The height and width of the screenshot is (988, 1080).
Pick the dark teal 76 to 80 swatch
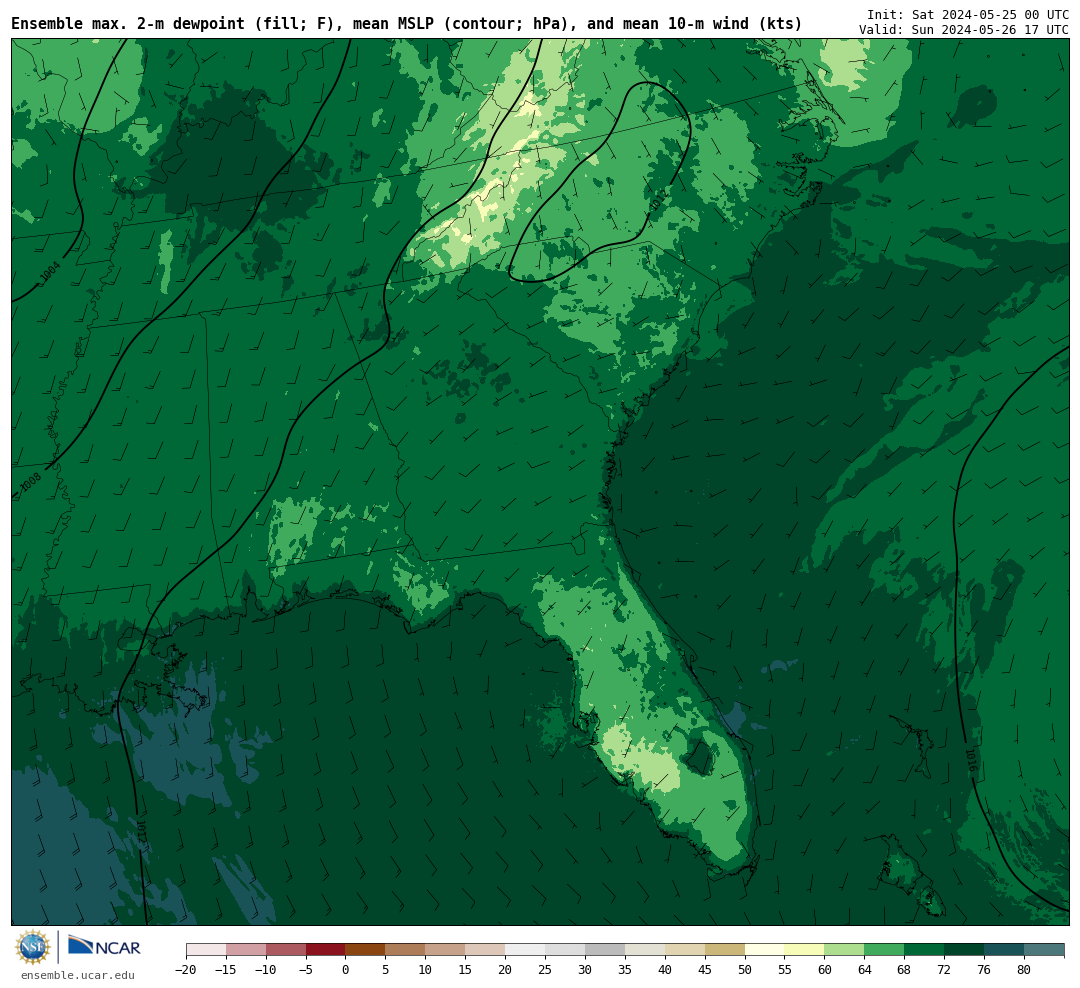1005,950
